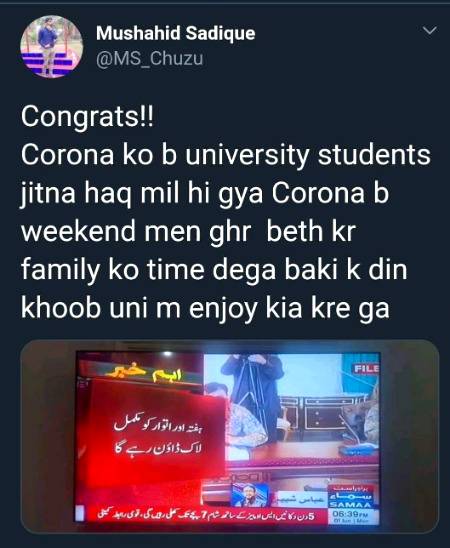This screenshot has width=450, height=548.
Task: Open the attached TV news photo
Action: pos(230,435)
